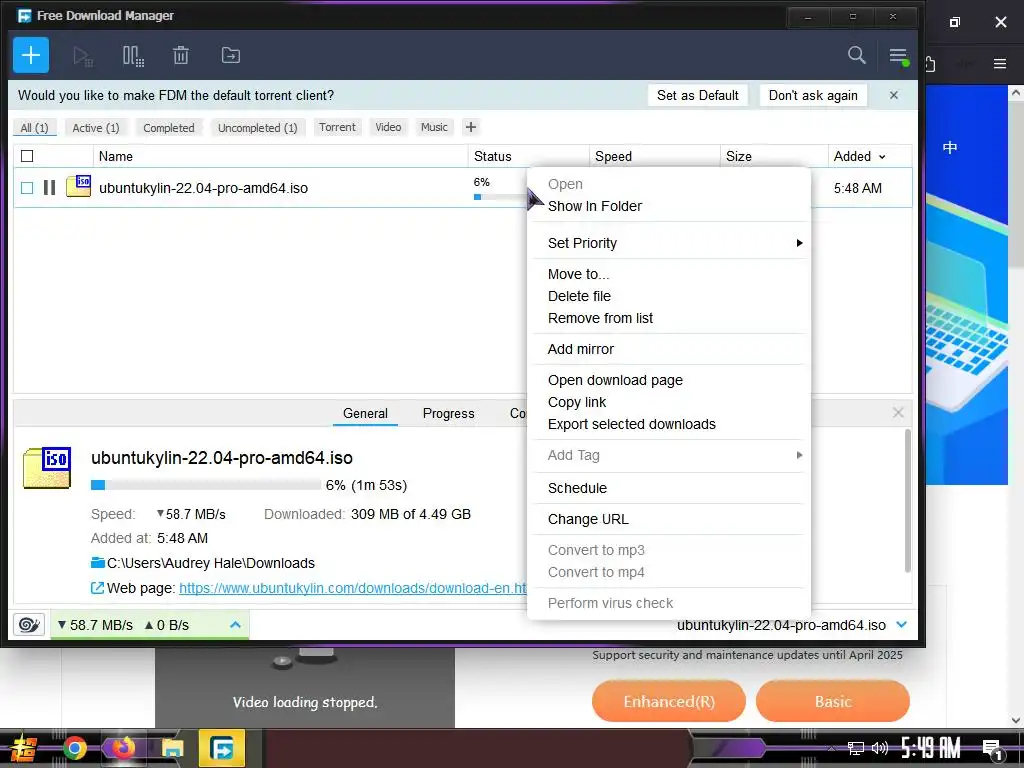Click the move-to-folder toolbar icon
The image size is (1024, 768).
pyautogui.click(x=231, y=56)
